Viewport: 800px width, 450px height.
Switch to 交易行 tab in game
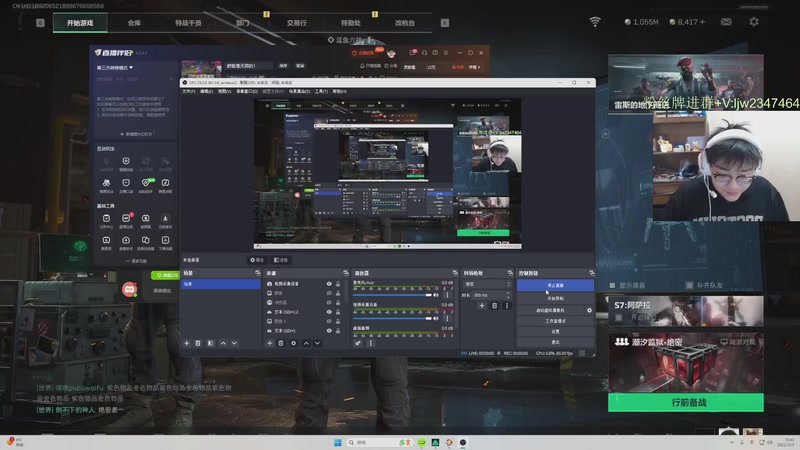click(296, 23)
